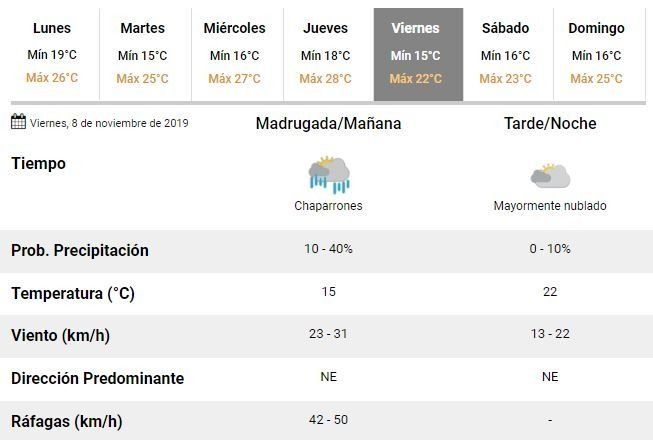Click the 10 - 40% precipitation value
Image resolution: width=653 pixels, height=440 pixels.
coord(328,249)
